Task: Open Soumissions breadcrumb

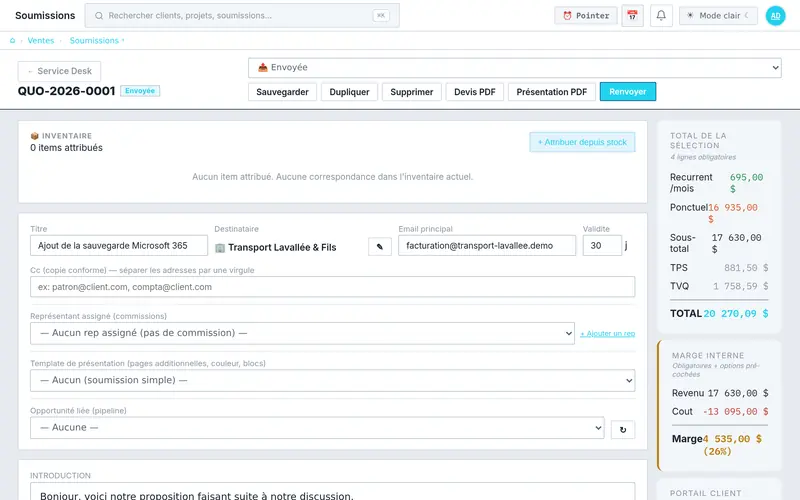Action: pyautogui.click(x=94, y=40)
